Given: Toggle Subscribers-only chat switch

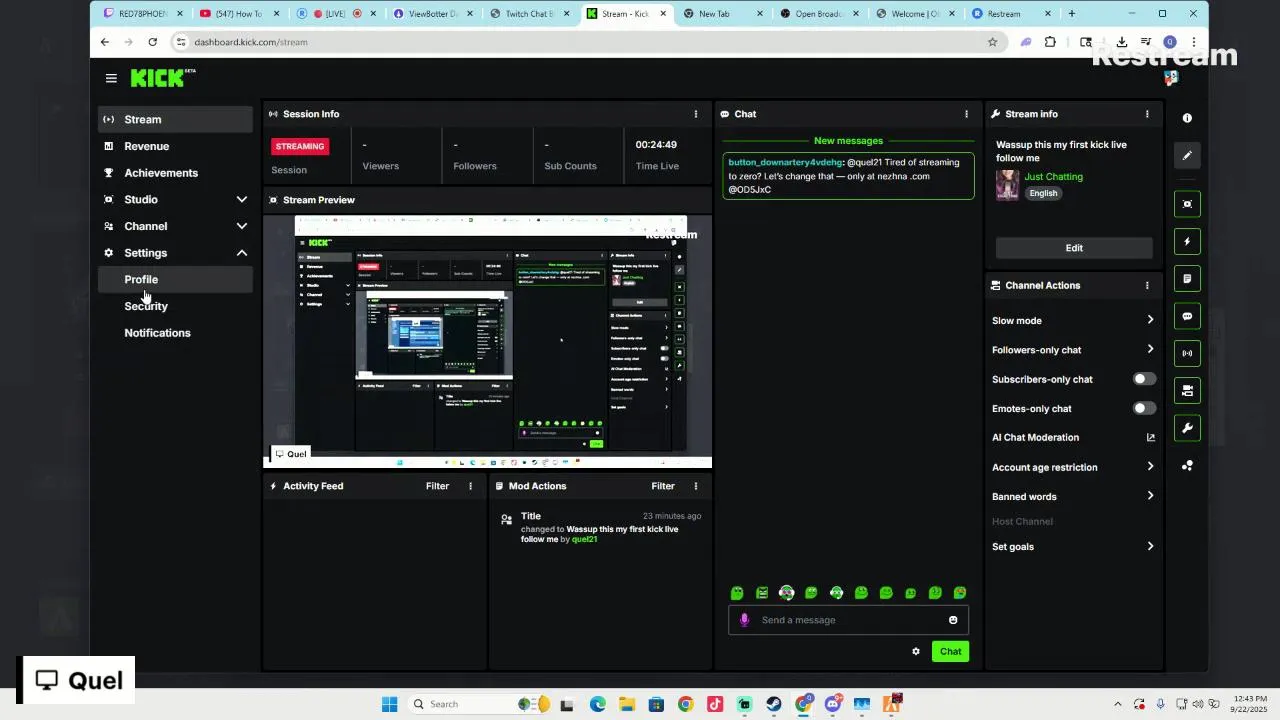Looking at the screenshot, I should 1144,379.
